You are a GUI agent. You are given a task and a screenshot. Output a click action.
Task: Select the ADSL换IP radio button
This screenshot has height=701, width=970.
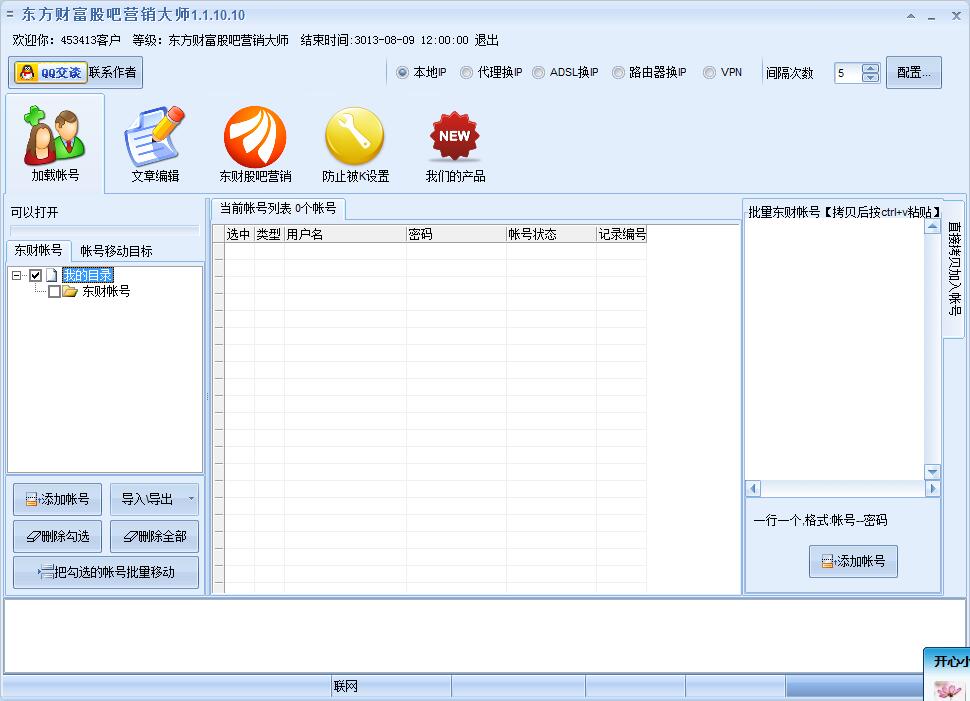click(539, 72)
